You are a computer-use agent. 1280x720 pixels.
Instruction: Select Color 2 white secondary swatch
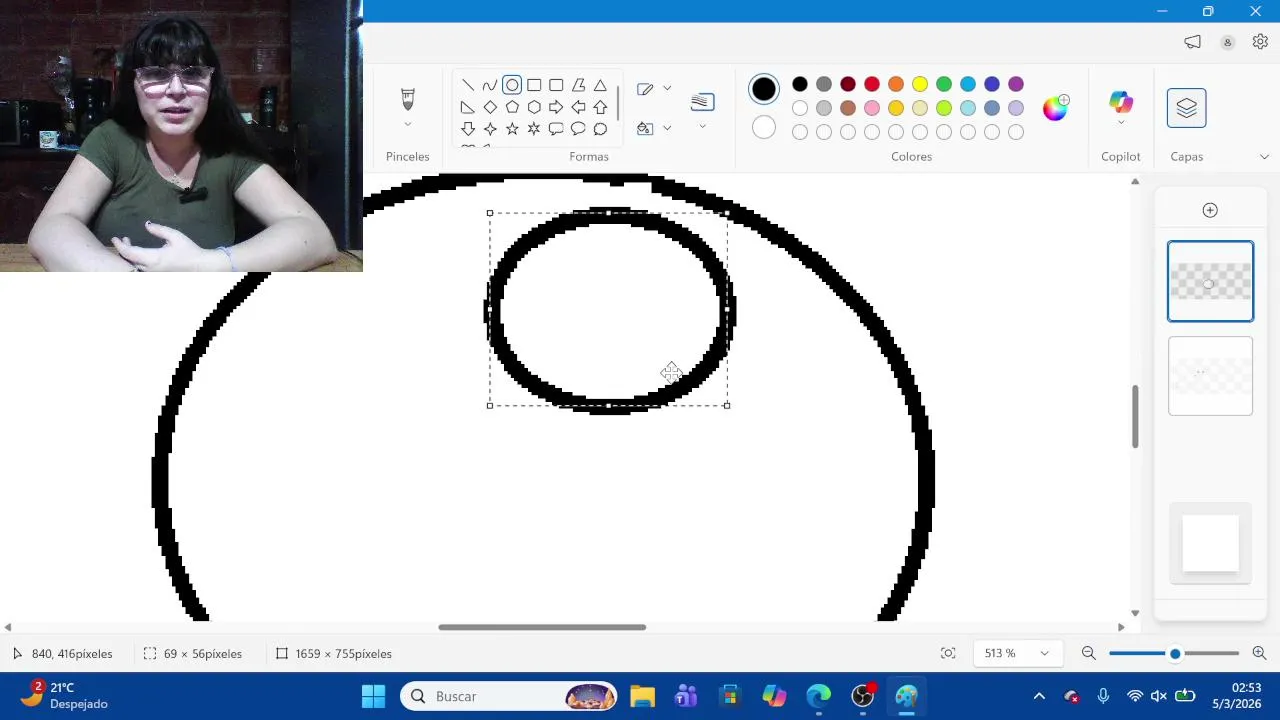click(x=764, y=127)
